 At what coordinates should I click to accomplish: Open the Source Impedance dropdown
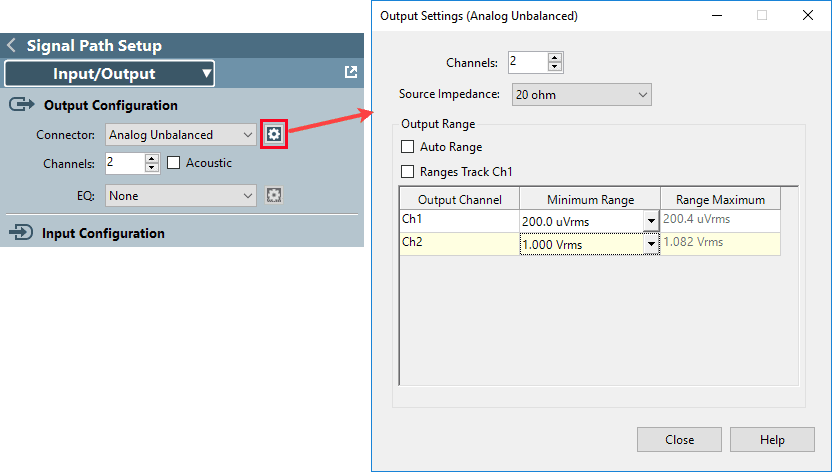(x=581, y=95)
